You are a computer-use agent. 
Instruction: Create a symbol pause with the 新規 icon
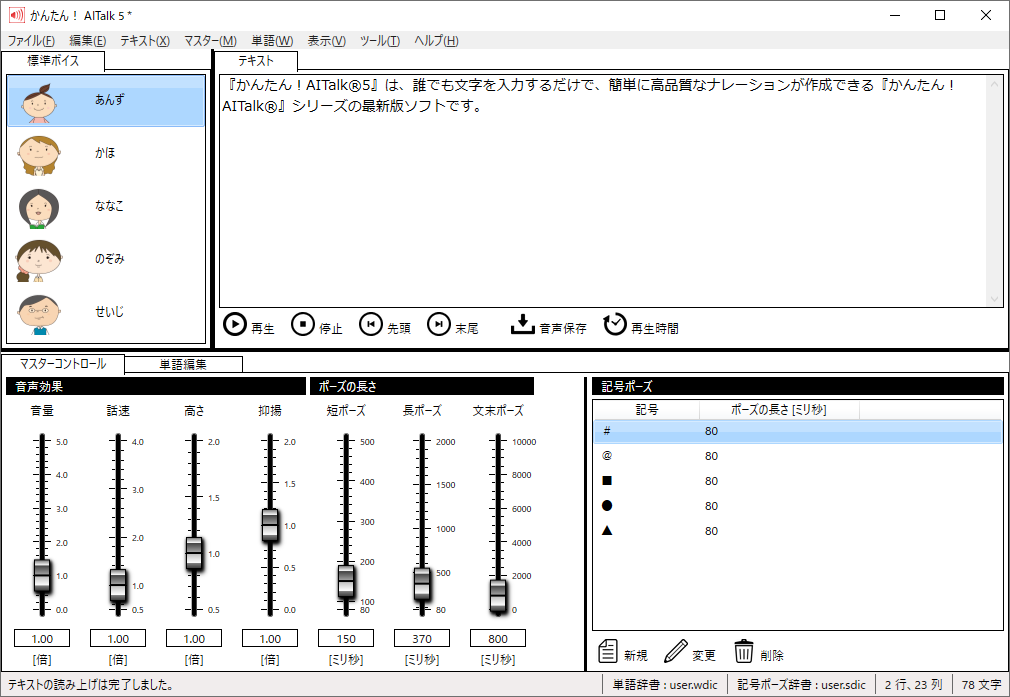point(609,651)
